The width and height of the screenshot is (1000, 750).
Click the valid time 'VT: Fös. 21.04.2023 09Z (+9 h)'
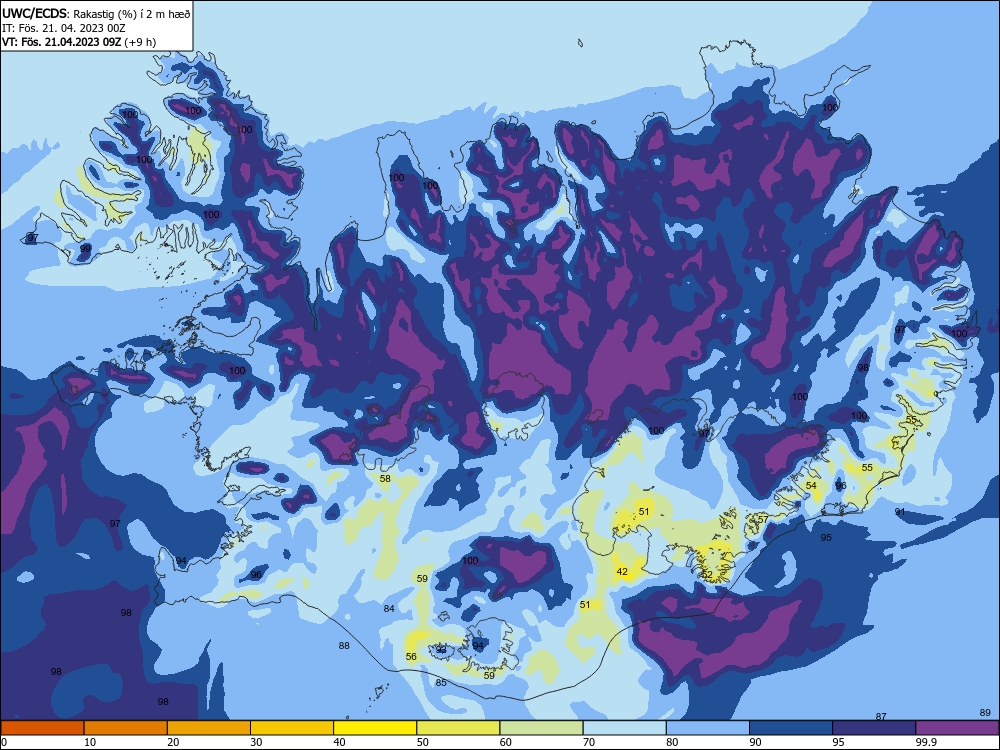pos(78,42)
